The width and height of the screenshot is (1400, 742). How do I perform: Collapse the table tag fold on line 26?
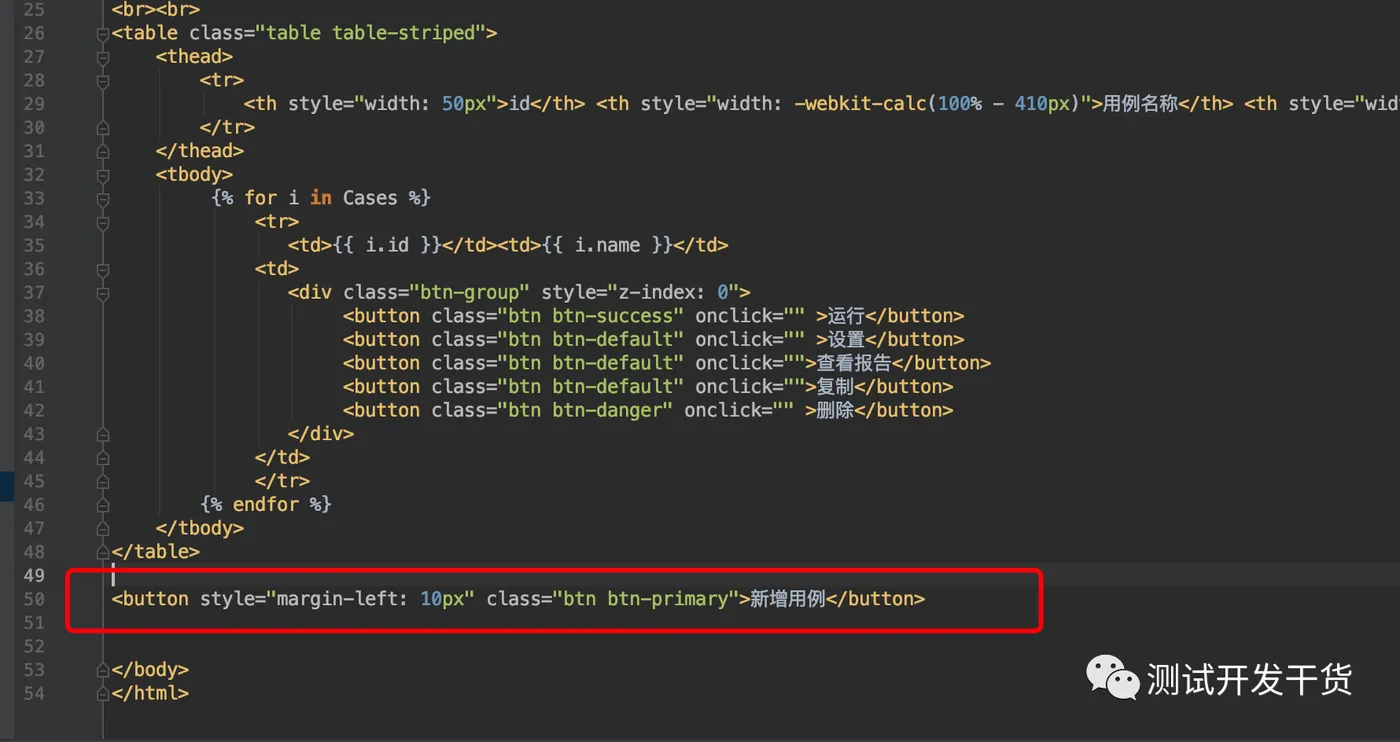102,35
